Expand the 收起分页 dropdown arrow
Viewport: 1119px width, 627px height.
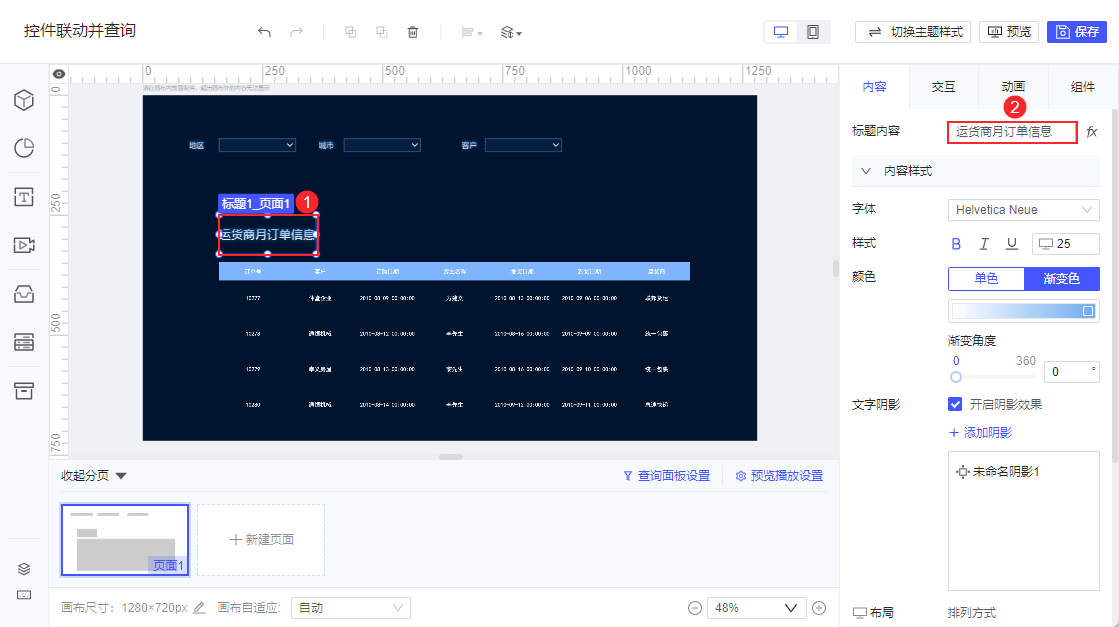point(121,476)
